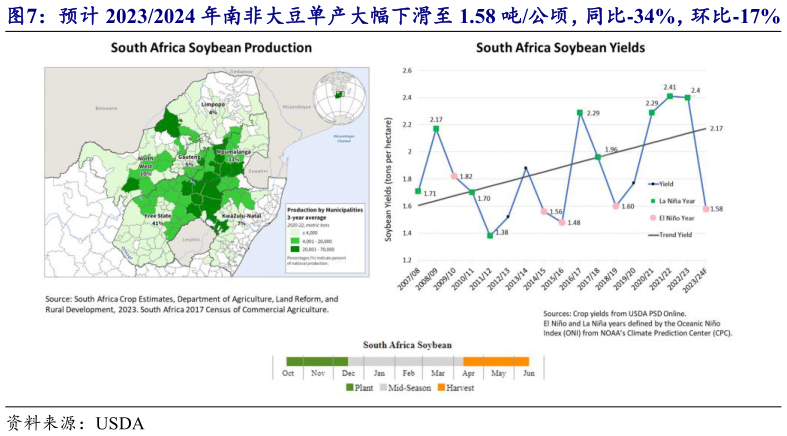Click the 'Lesotho' map label
This screenshot has width=787, height=436.
[191, 240]
